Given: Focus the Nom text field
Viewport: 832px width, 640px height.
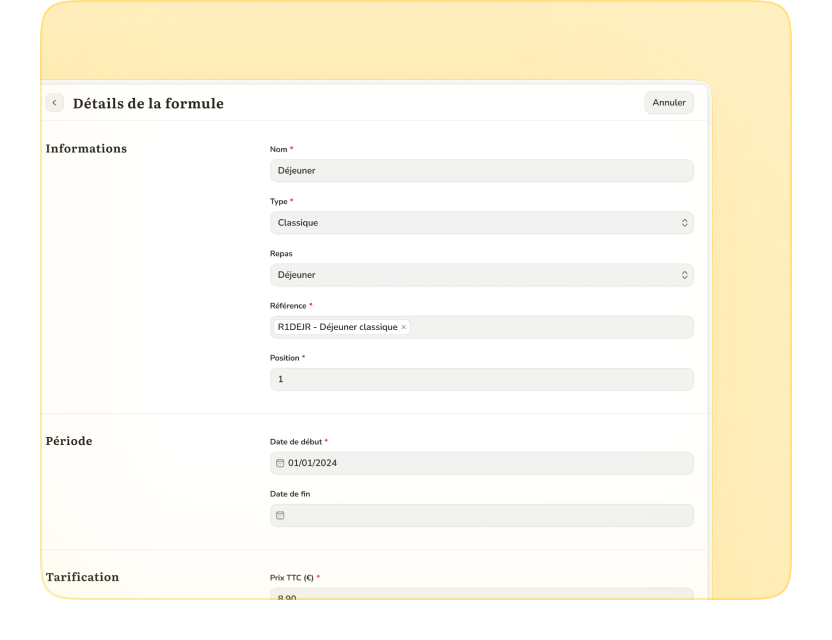Looking at the screenshot, I should [x=480, y=171].
